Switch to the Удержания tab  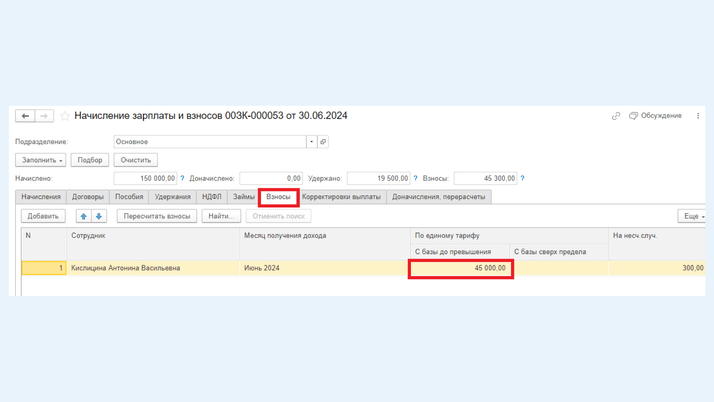pos(173,197)
